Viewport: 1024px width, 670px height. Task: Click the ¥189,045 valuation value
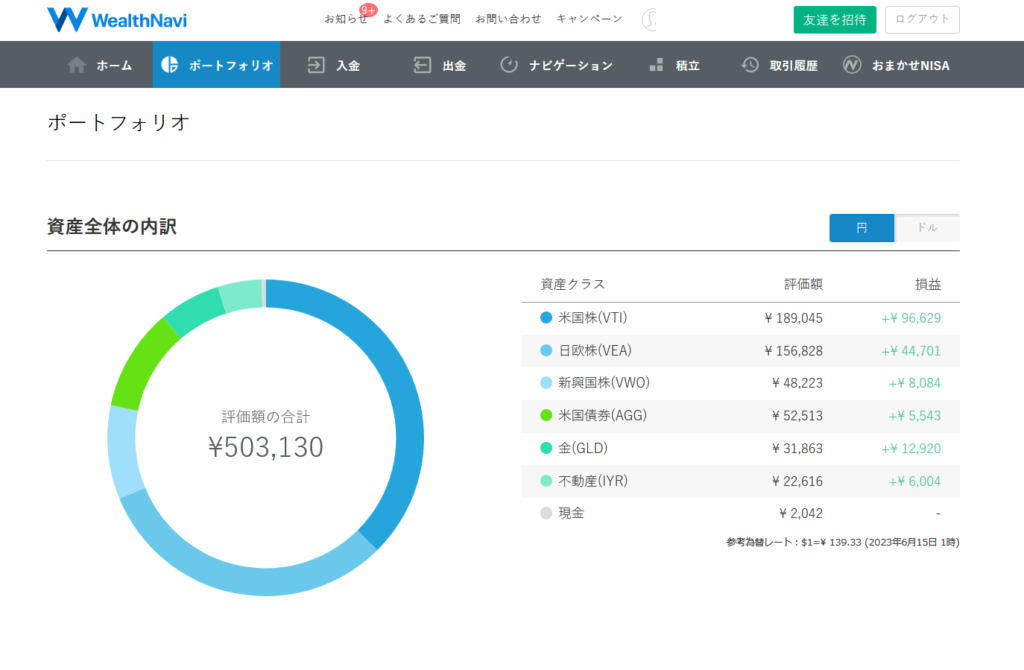pos(793,318)
